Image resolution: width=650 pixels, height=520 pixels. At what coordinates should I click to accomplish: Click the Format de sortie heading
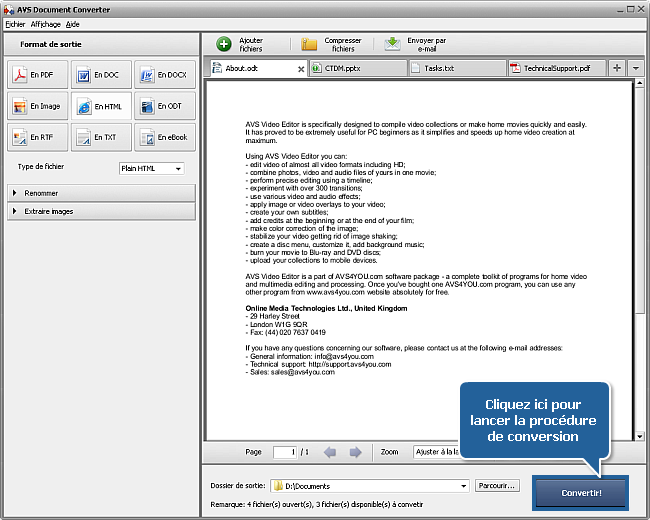pos(51,44)
